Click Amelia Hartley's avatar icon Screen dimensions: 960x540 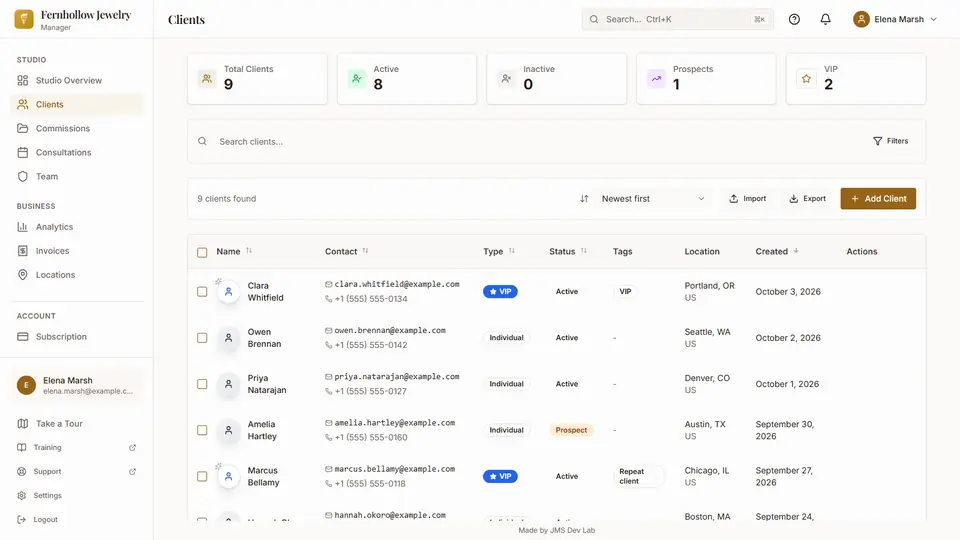pos(228,430)
